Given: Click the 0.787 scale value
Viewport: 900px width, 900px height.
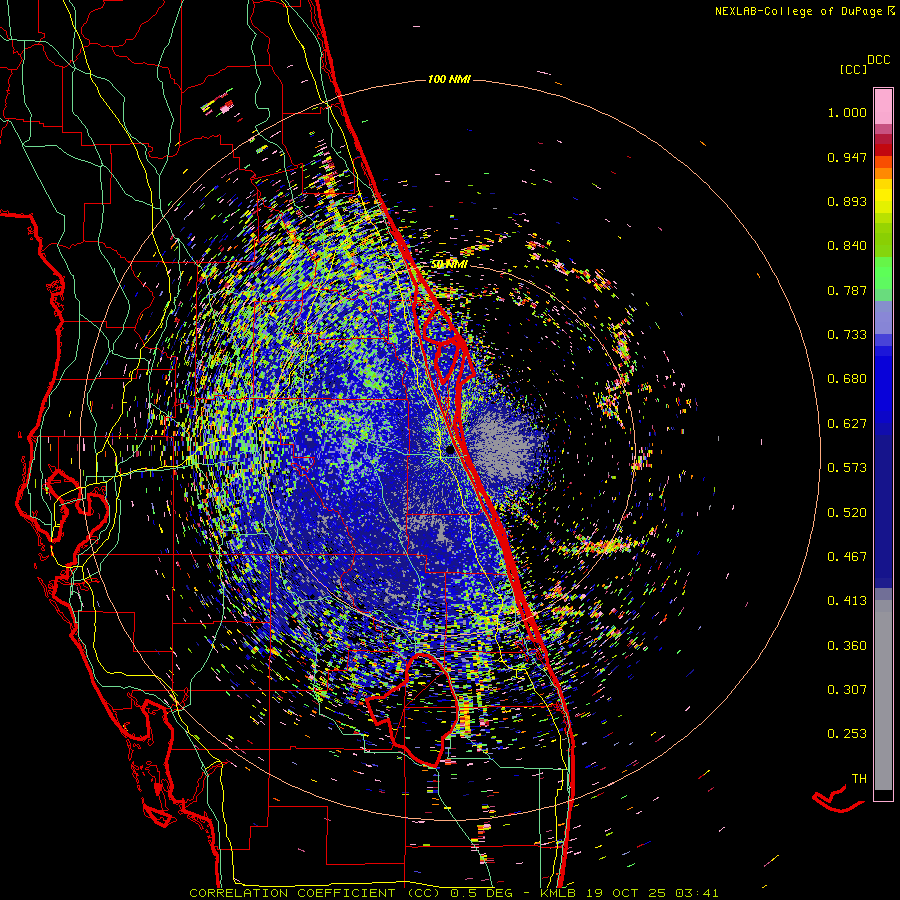Looking at the screenshot, I should (x=847, y=290).
